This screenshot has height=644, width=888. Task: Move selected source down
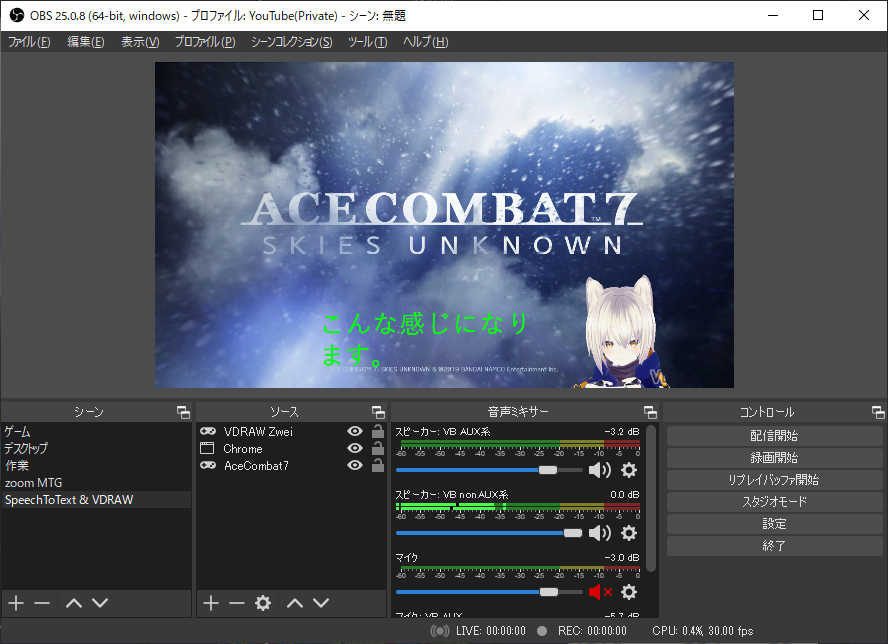[x=321, y=603]
